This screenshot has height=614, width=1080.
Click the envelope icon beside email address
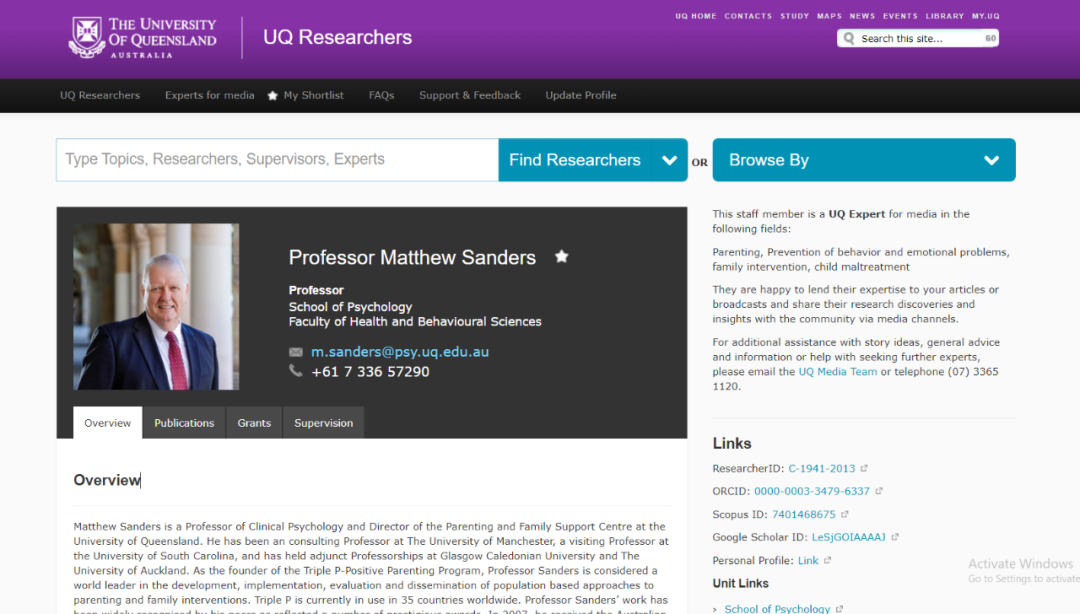click(296, 352)
